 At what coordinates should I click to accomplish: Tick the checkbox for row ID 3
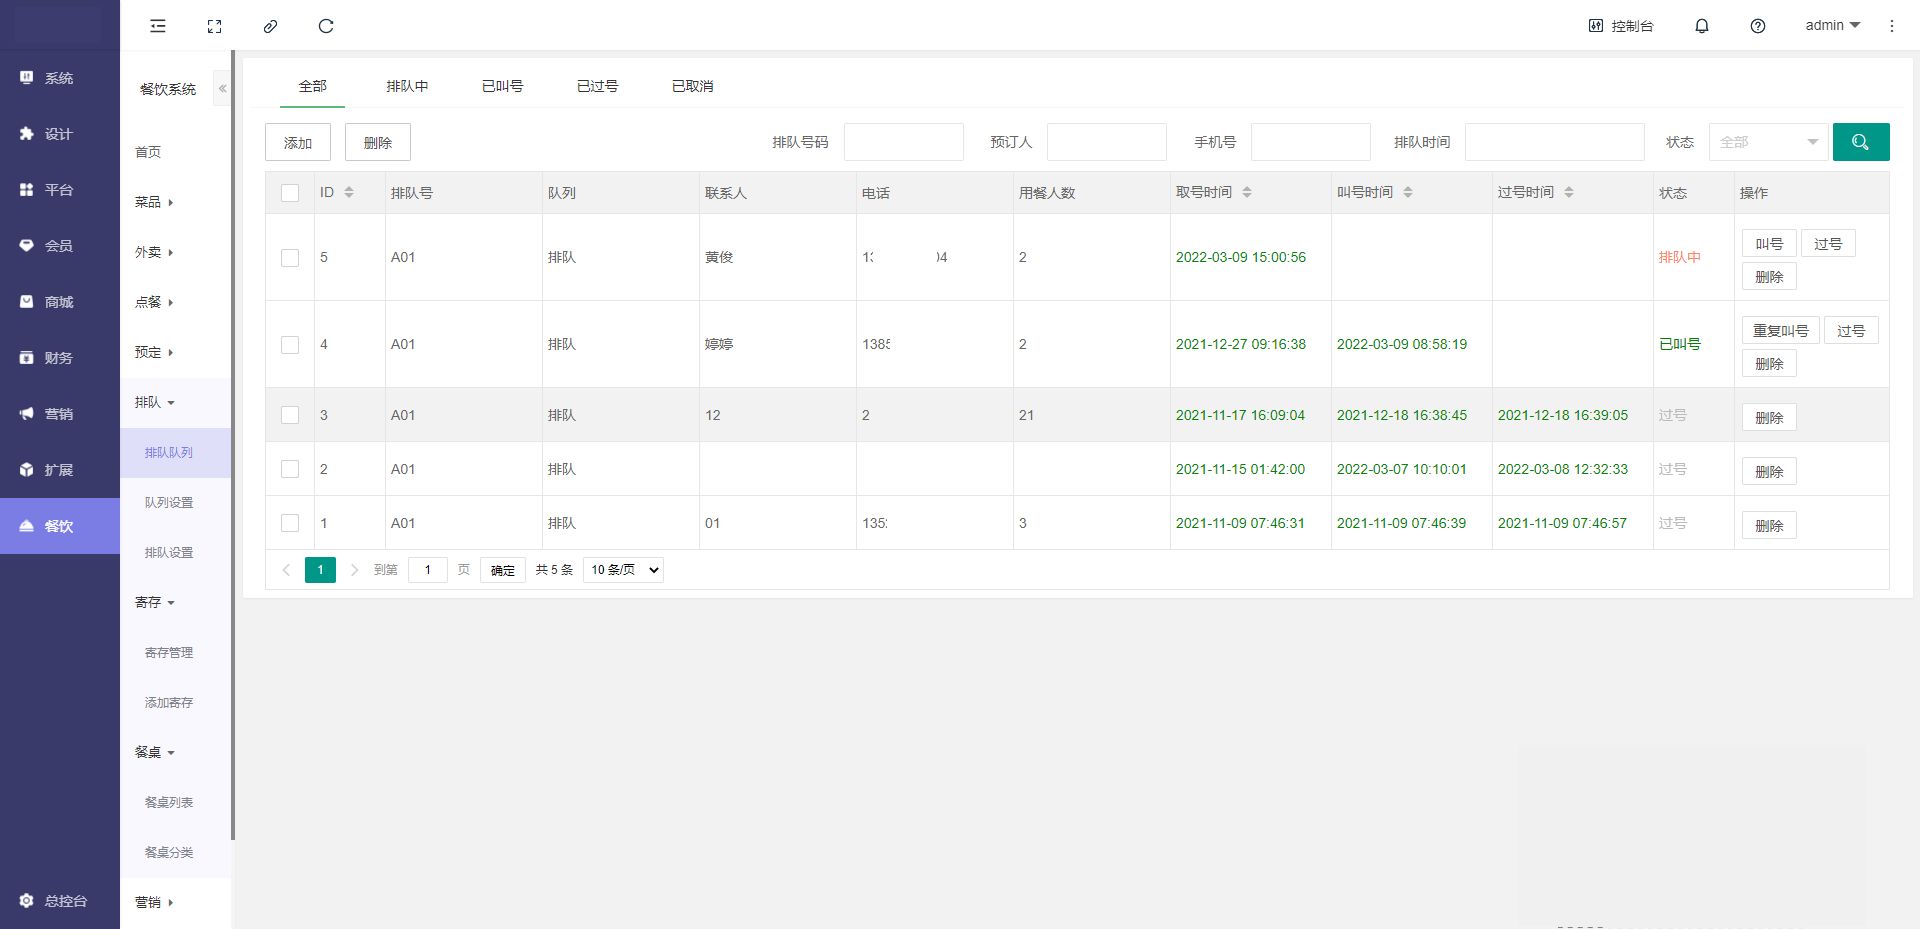point(290,415)
